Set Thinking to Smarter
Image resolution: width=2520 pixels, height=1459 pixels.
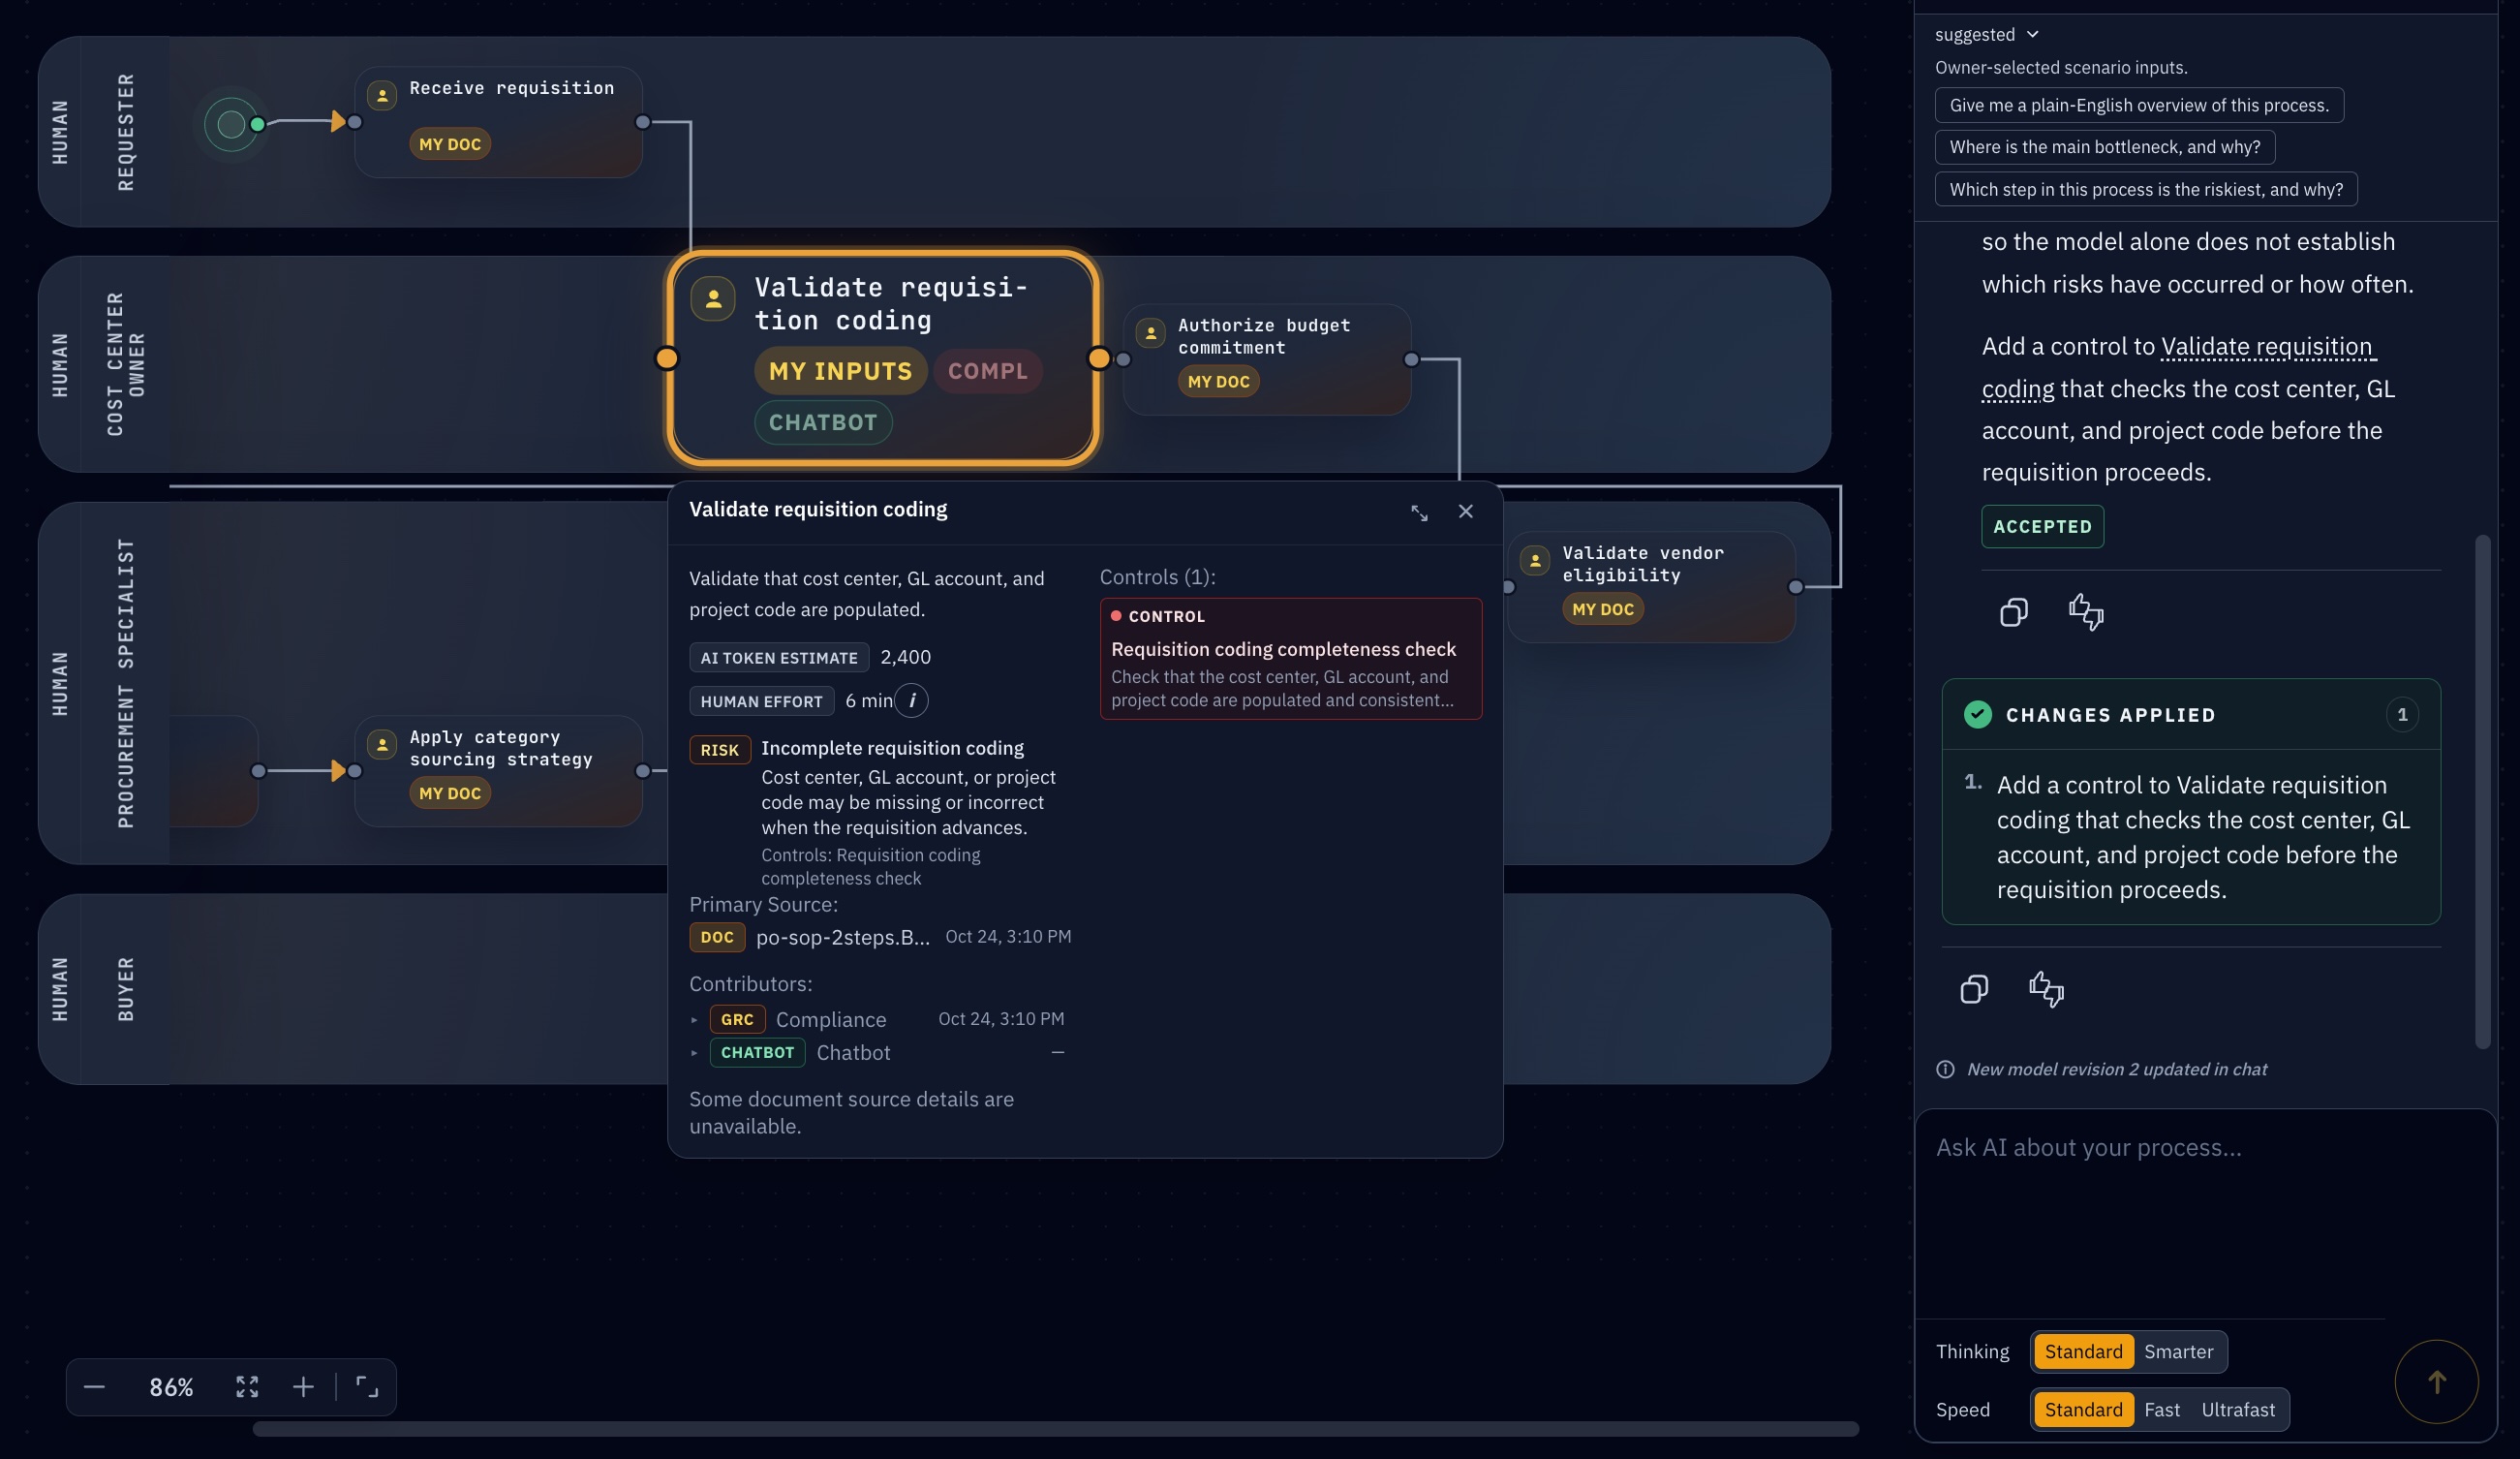point(2178,1351)
